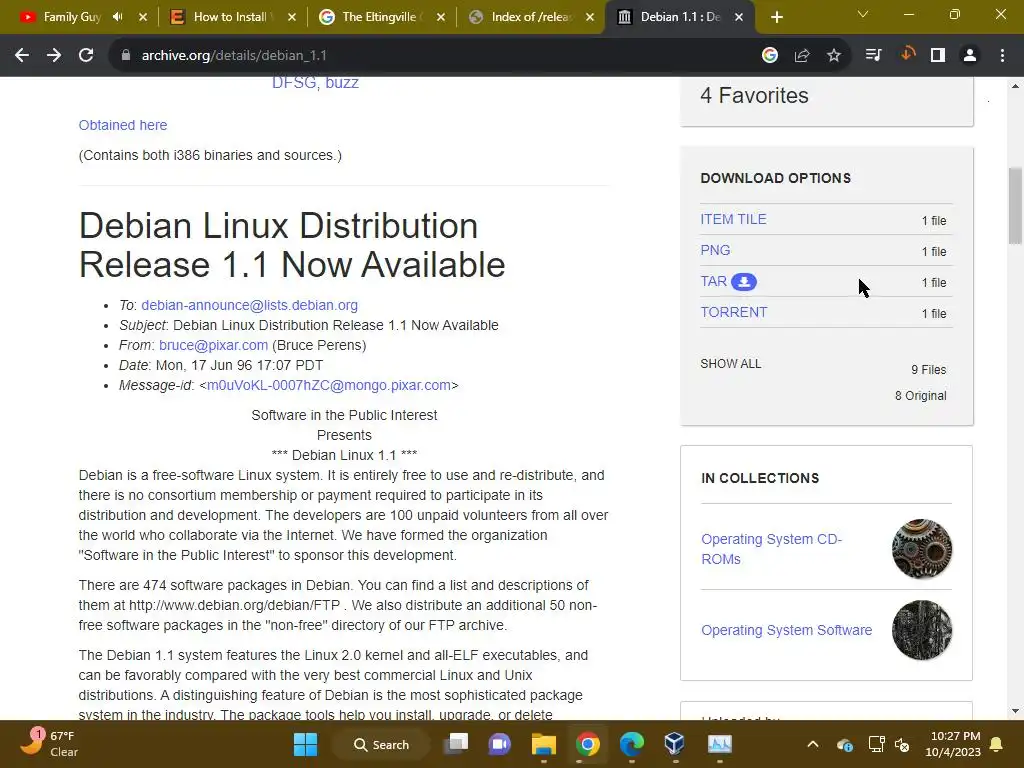Open VirtualBox from the taskbar
The width and height of the screenshot is (1024, 768).
675,744
